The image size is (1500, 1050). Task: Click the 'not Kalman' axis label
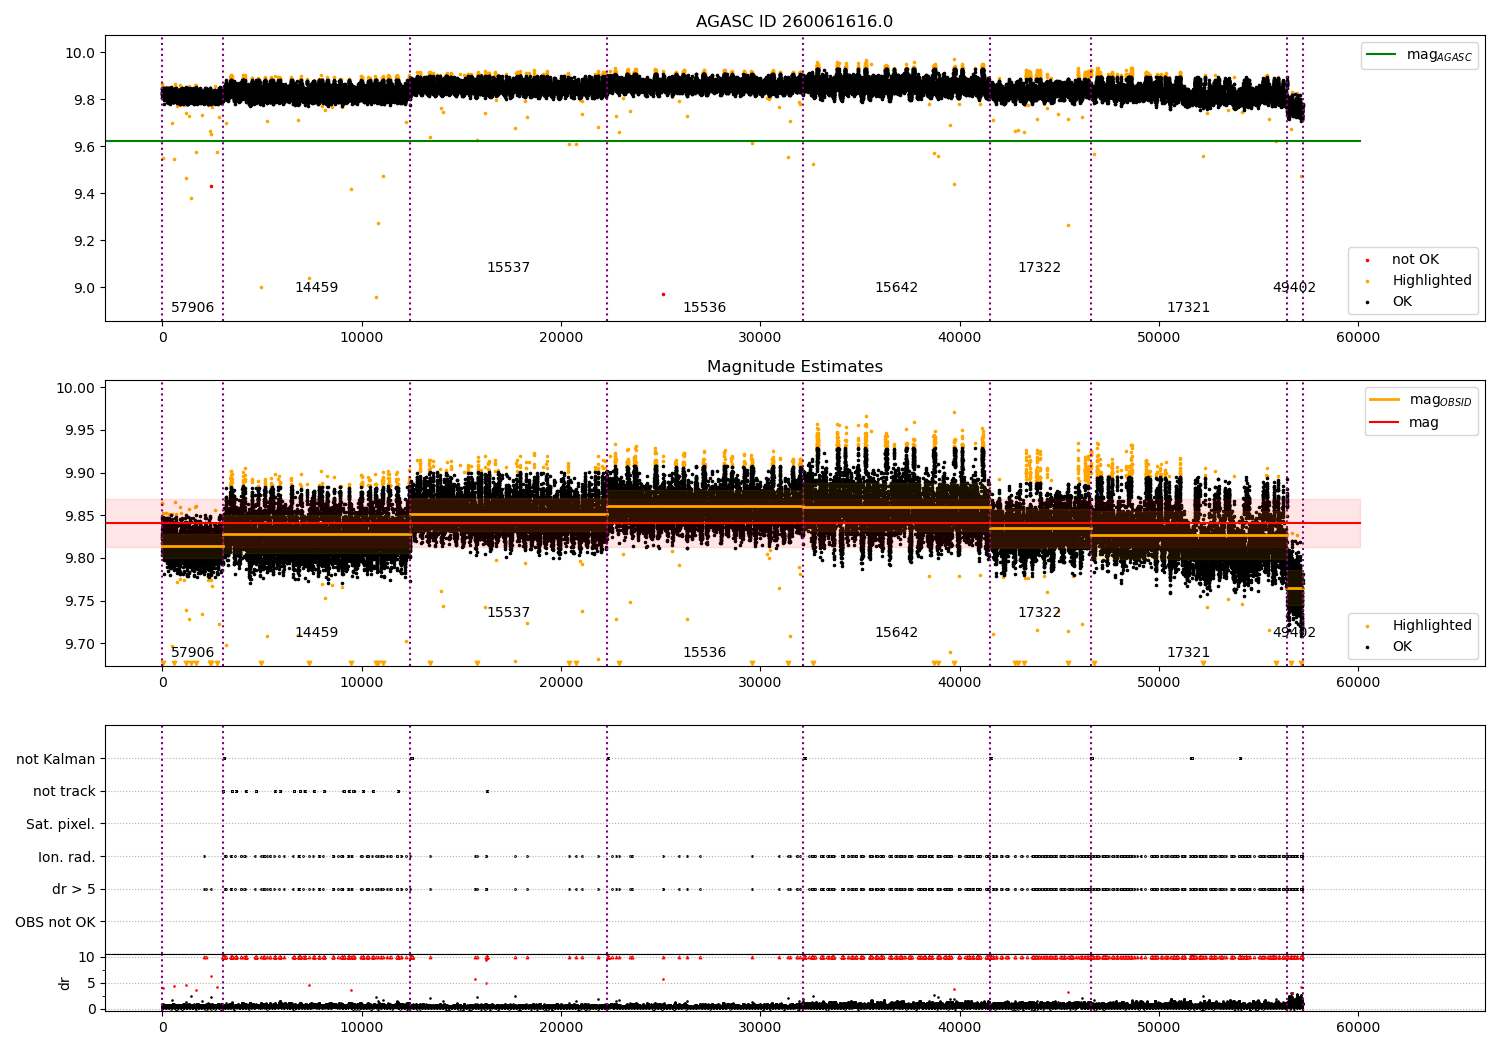point(56,759)
